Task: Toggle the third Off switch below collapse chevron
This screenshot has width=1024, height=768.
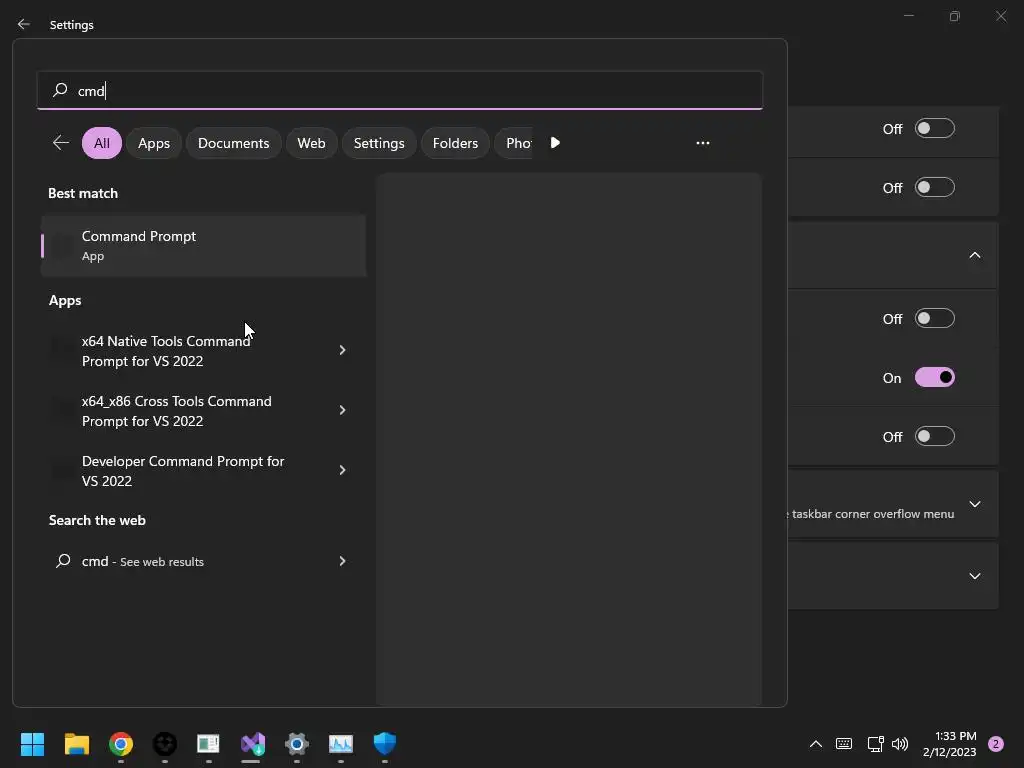Action: [x=935, y=319]
